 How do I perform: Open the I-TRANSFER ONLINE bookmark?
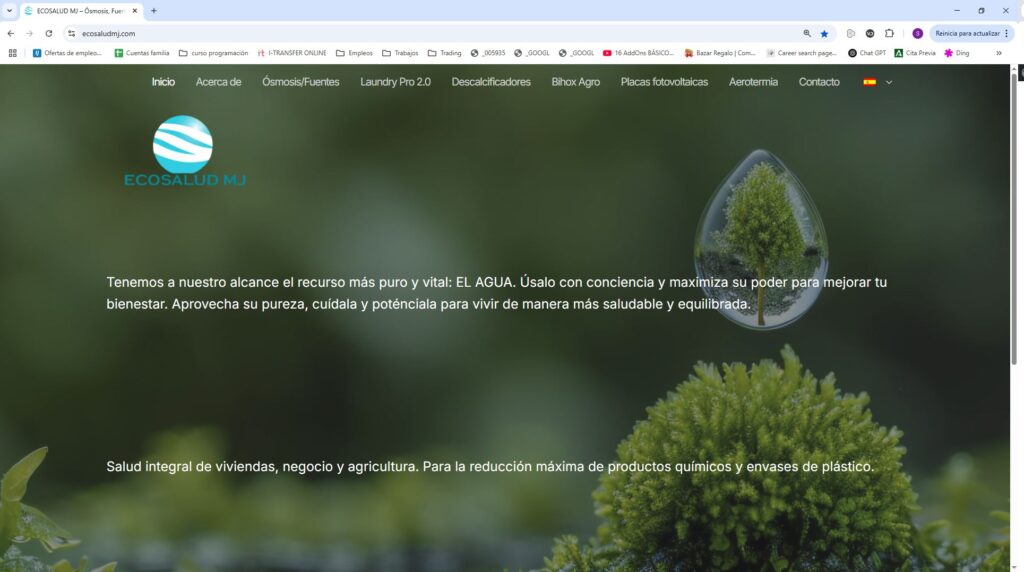pos(292,53)
